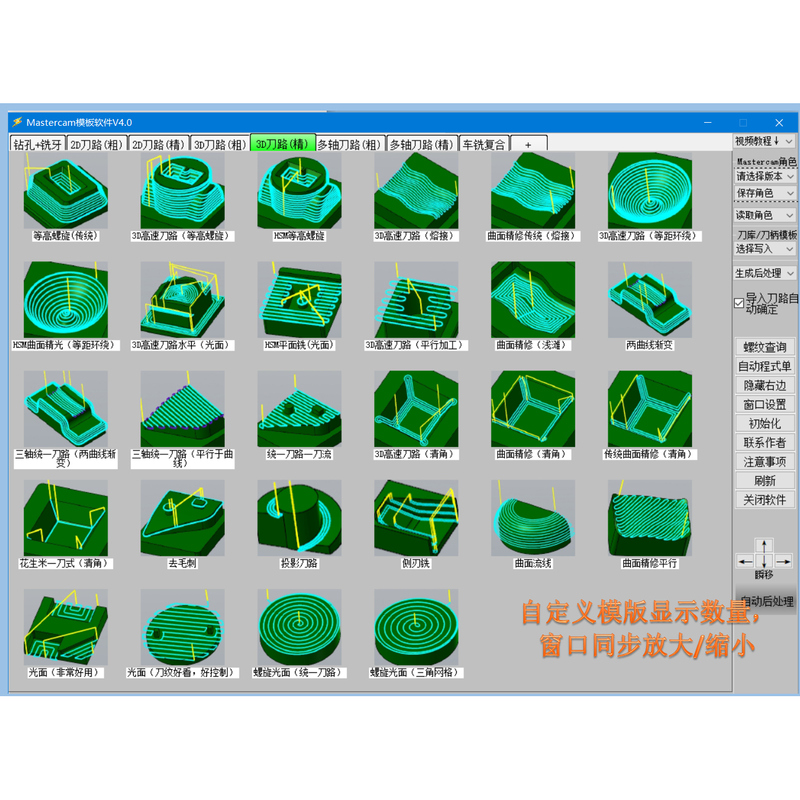The height and width of the screenshot is (800, 800).
Task: Select the 3D高速刀路(清角) template
Action: 416,409
